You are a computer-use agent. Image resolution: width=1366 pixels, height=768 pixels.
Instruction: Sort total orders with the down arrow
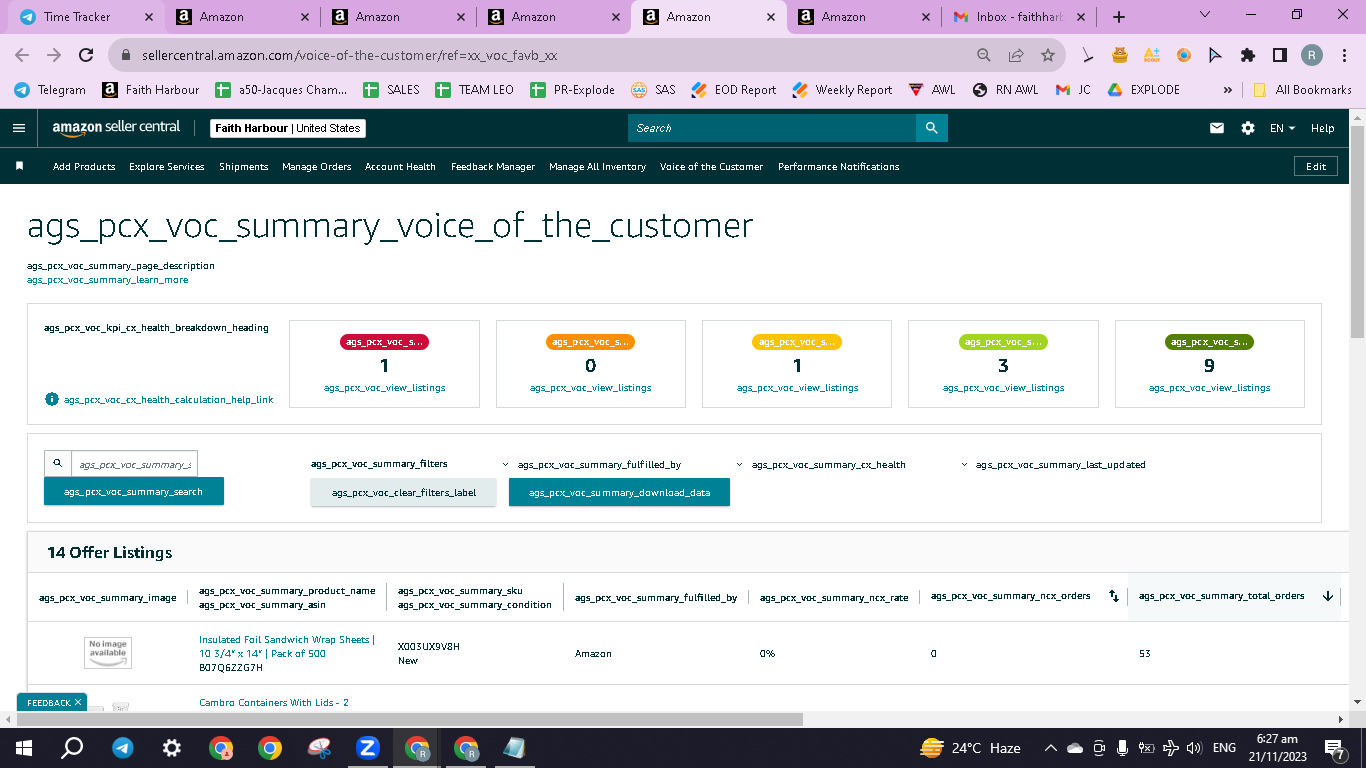tap(1328, 596)
